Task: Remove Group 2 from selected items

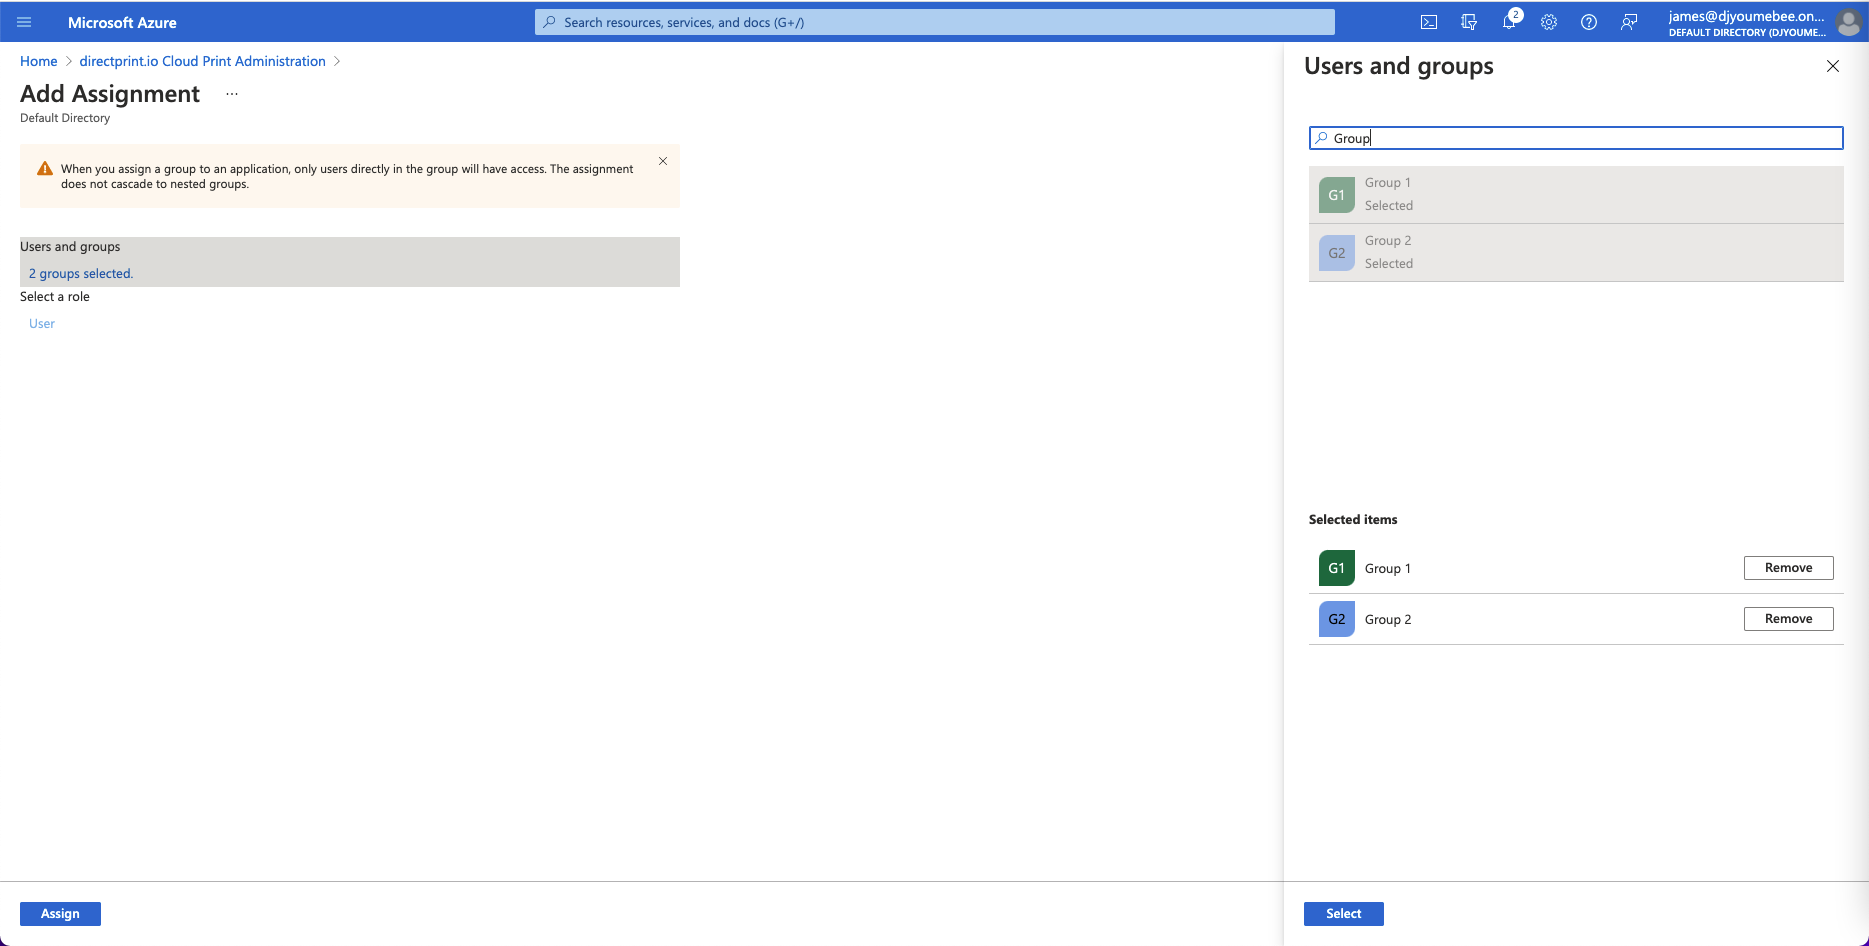Action: (1788, 619)
